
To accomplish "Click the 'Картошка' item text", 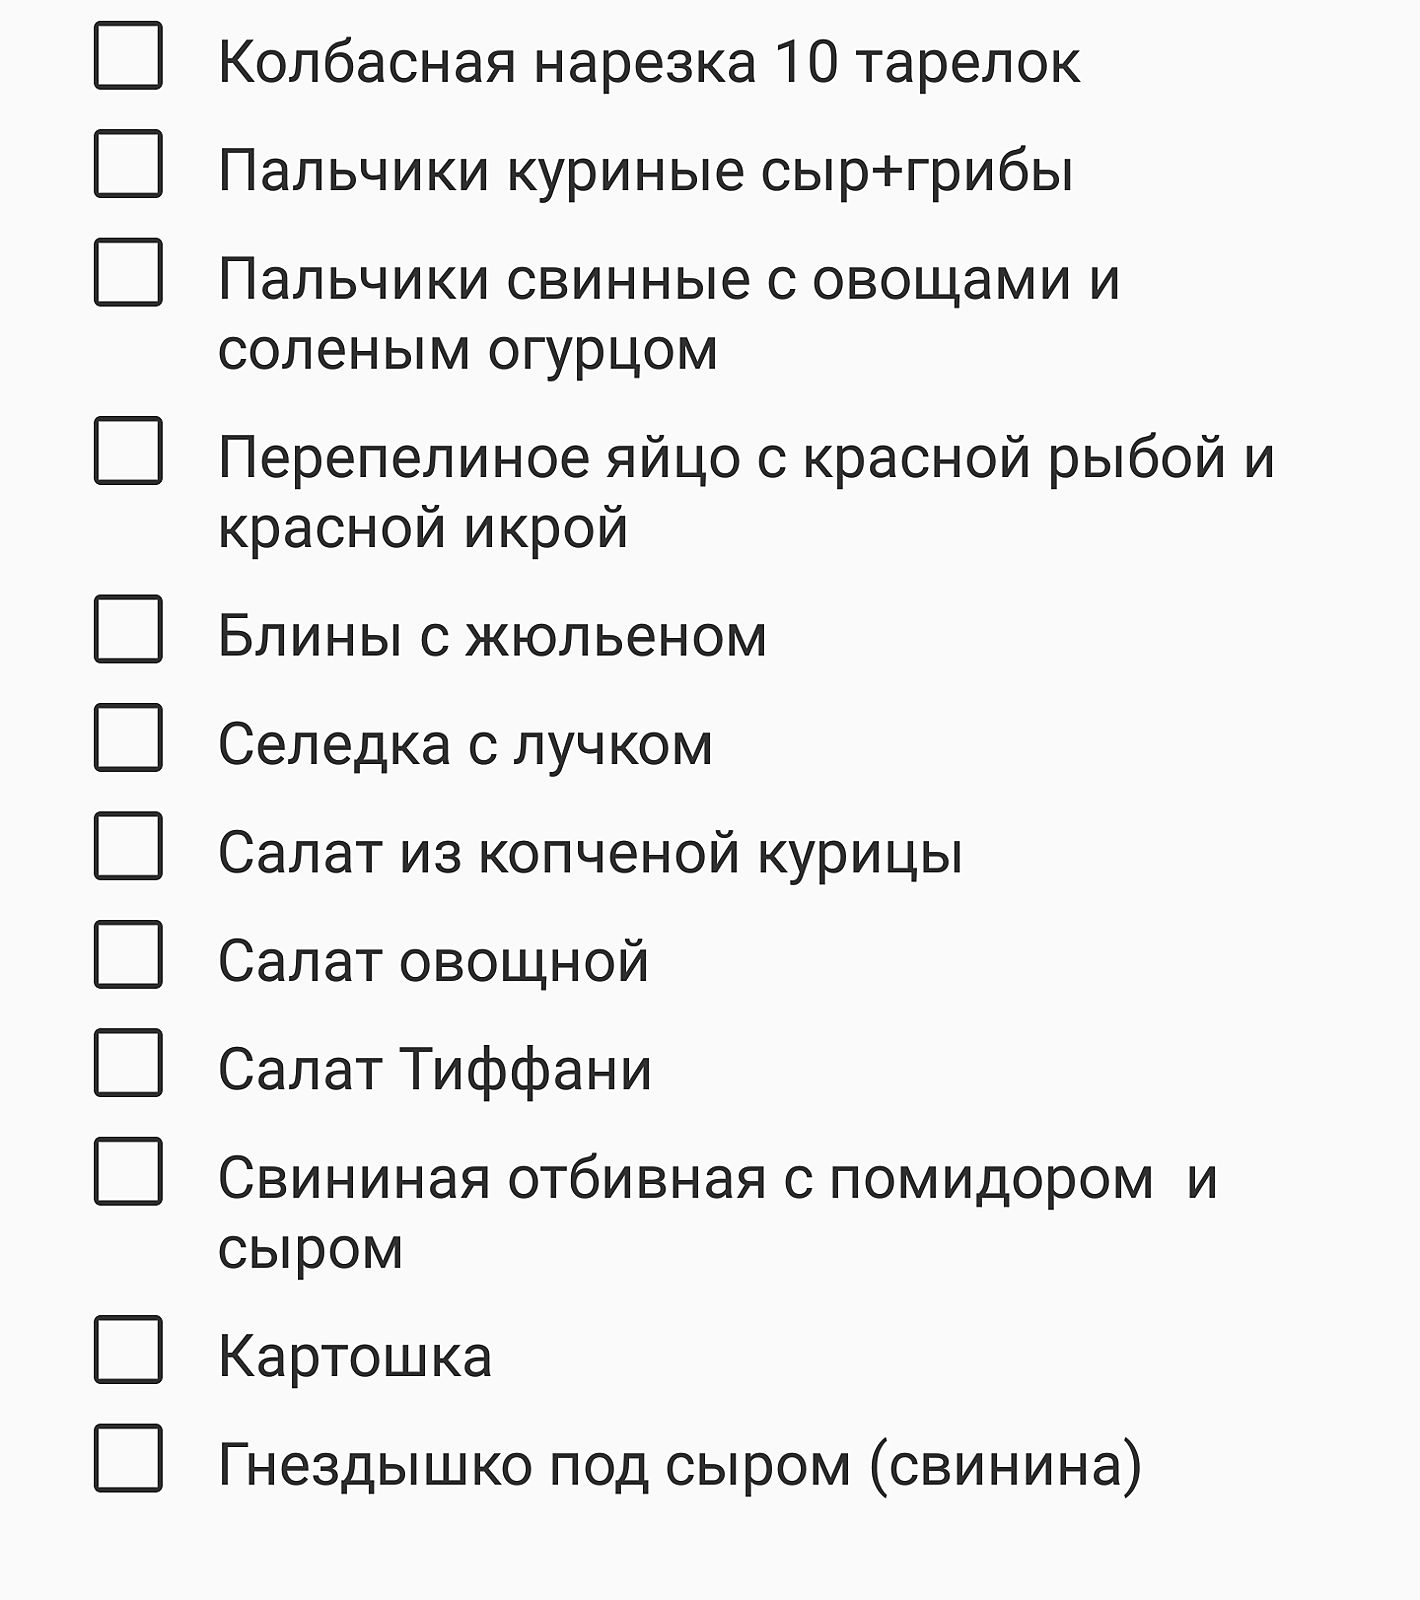I will (x=355, y=1357).
